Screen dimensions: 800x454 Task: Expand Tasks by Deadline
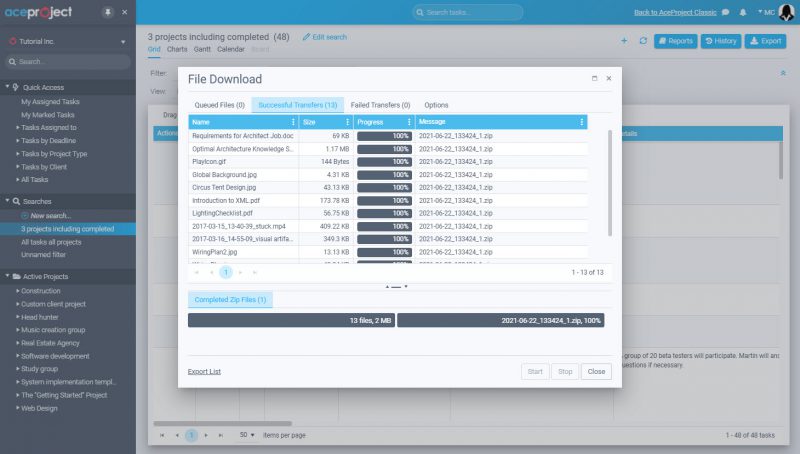[17, 140]
